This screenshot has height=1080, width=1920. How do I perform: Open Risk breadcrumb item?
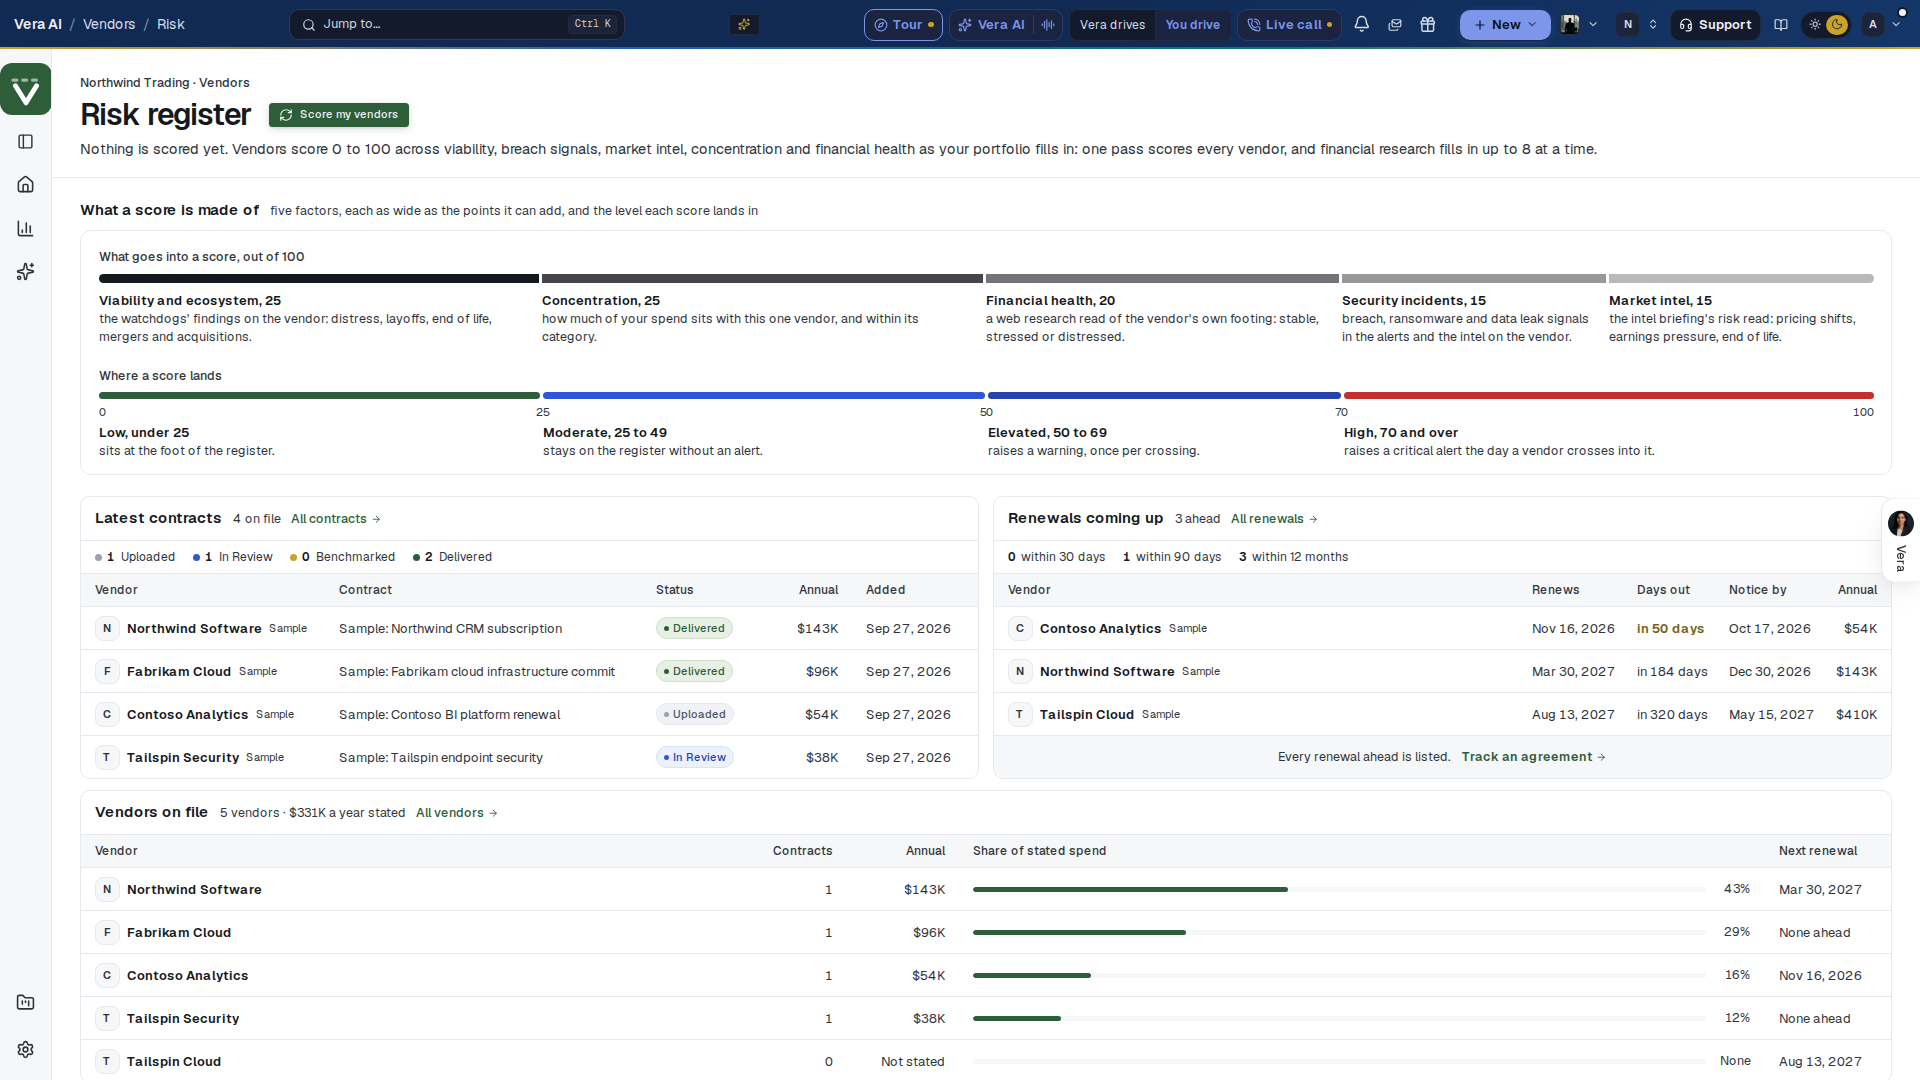click(x=171, y=24)
